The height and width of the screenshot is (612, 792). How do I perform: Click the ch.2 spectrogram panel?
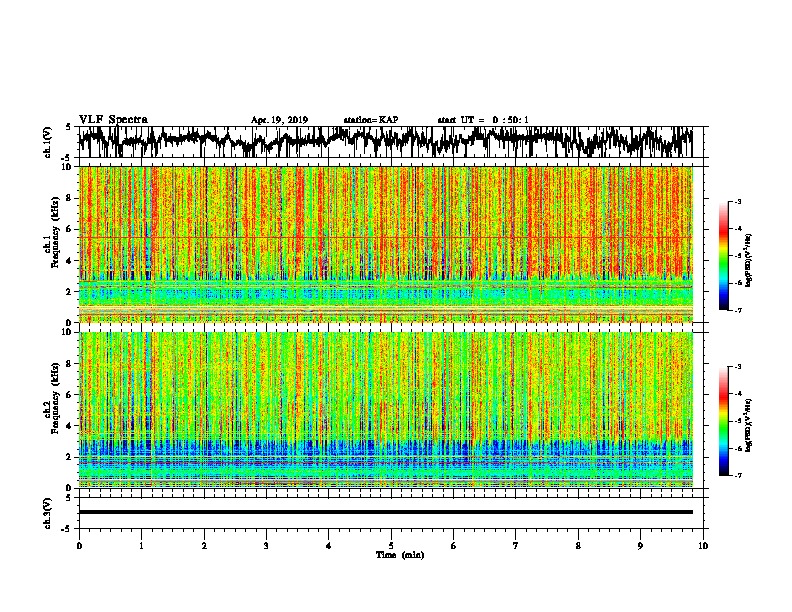386,410
